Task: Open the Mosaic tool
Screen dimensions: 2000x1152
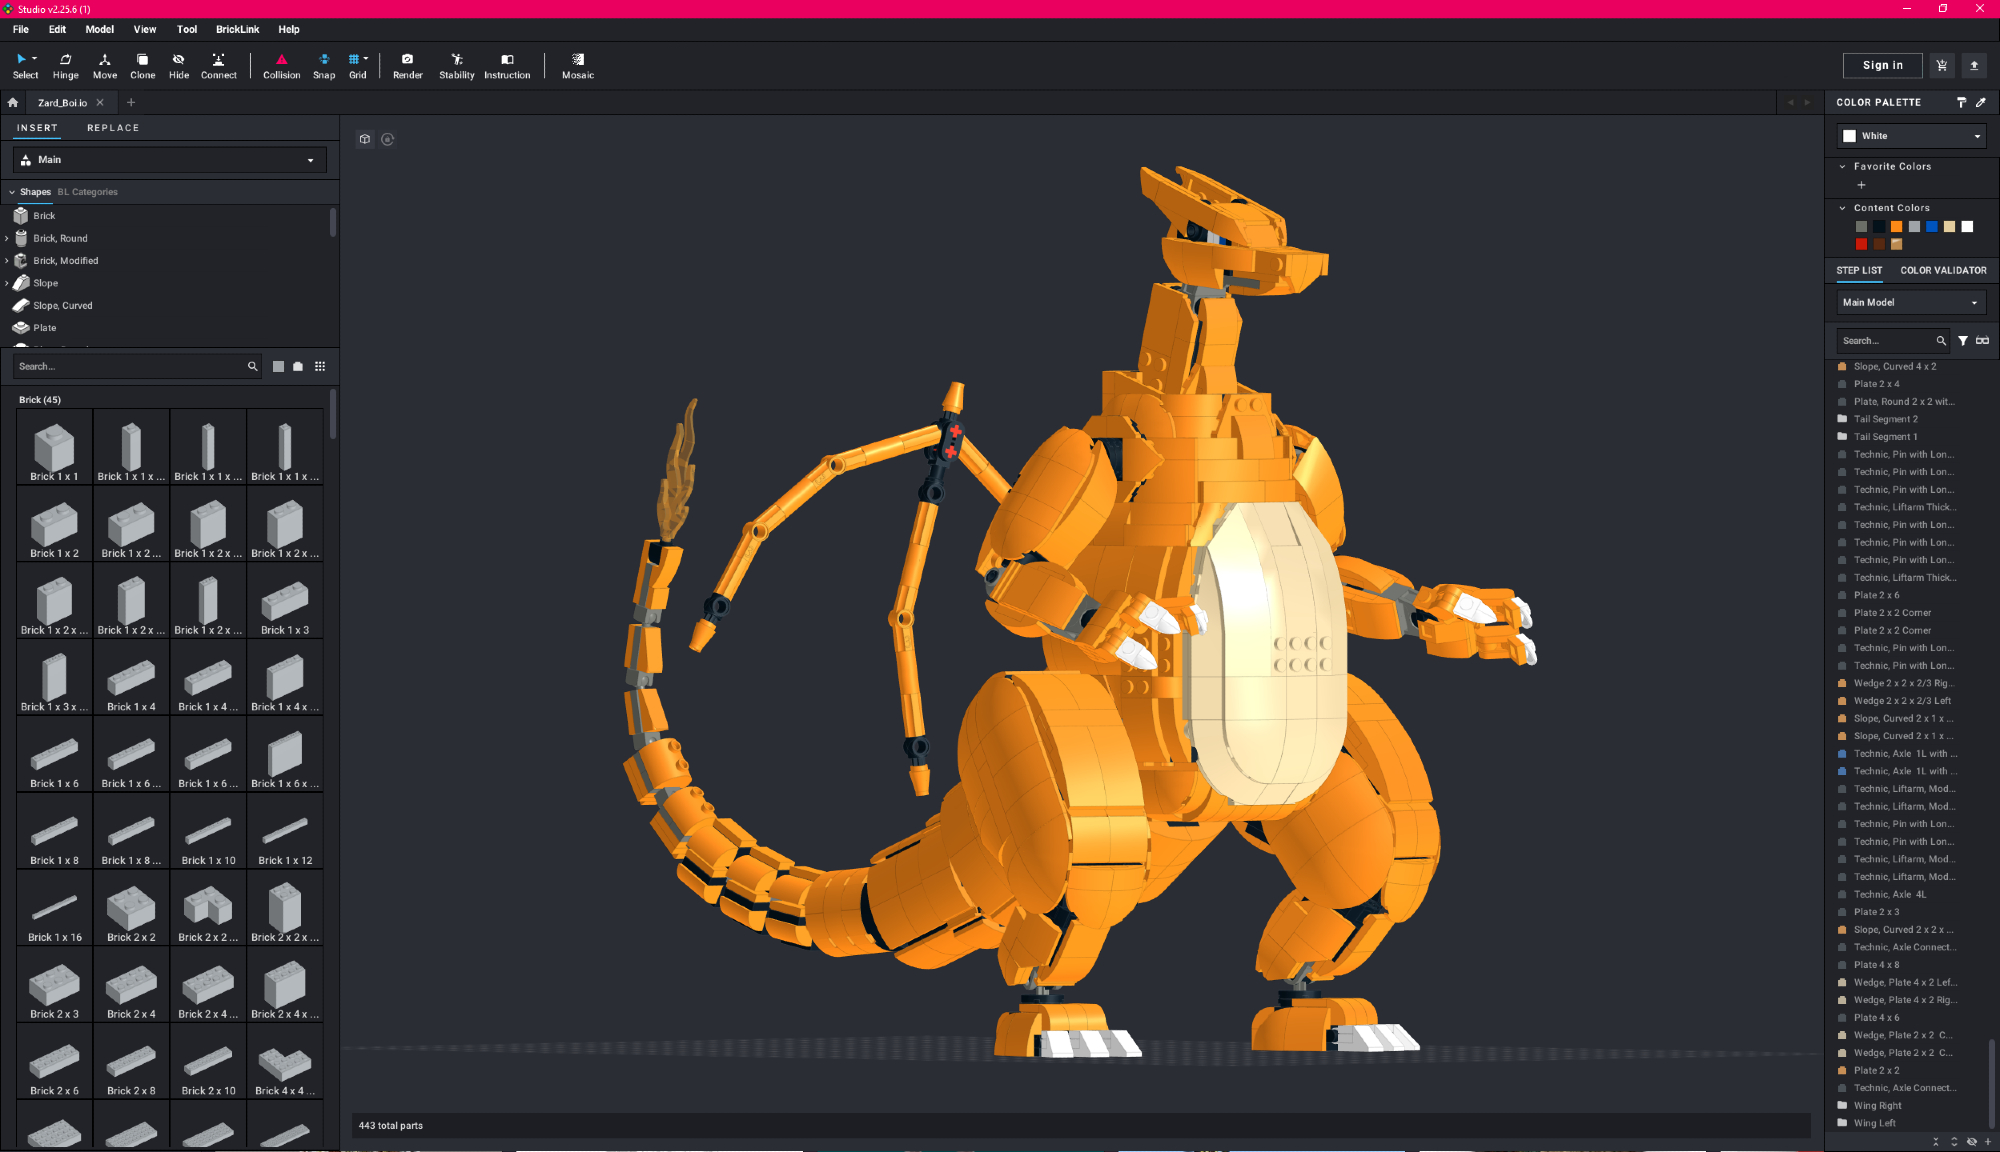Action: click(x=577, y=65)
